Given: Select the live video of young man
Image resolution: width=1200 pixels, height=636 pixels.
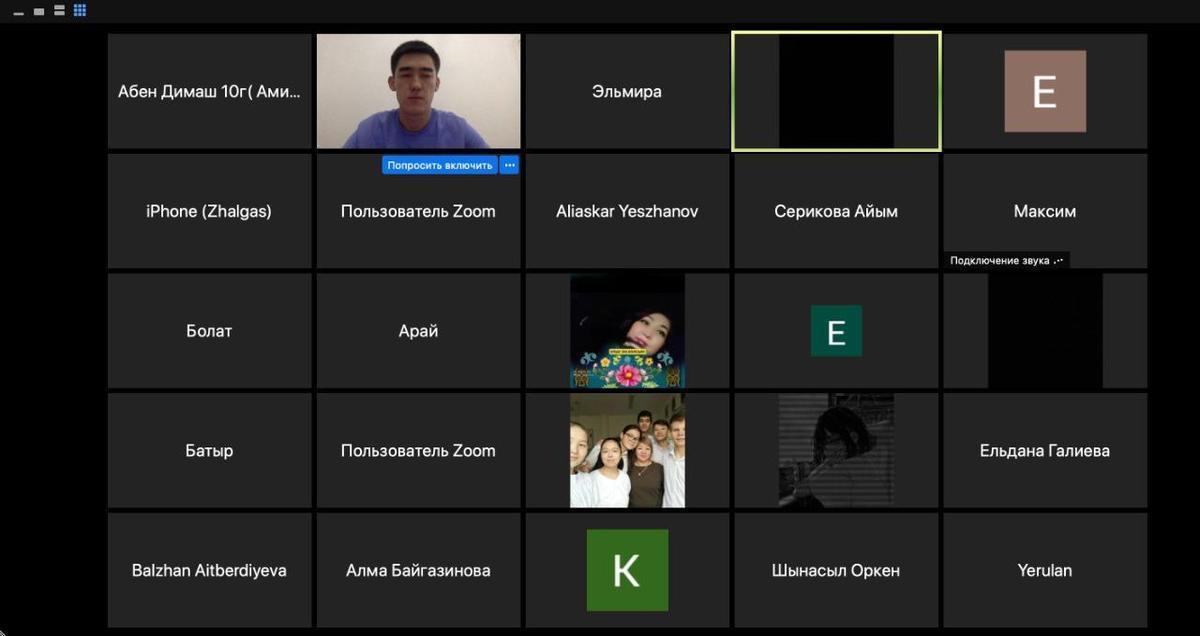Looking at the screenshot, I should 418,91.
